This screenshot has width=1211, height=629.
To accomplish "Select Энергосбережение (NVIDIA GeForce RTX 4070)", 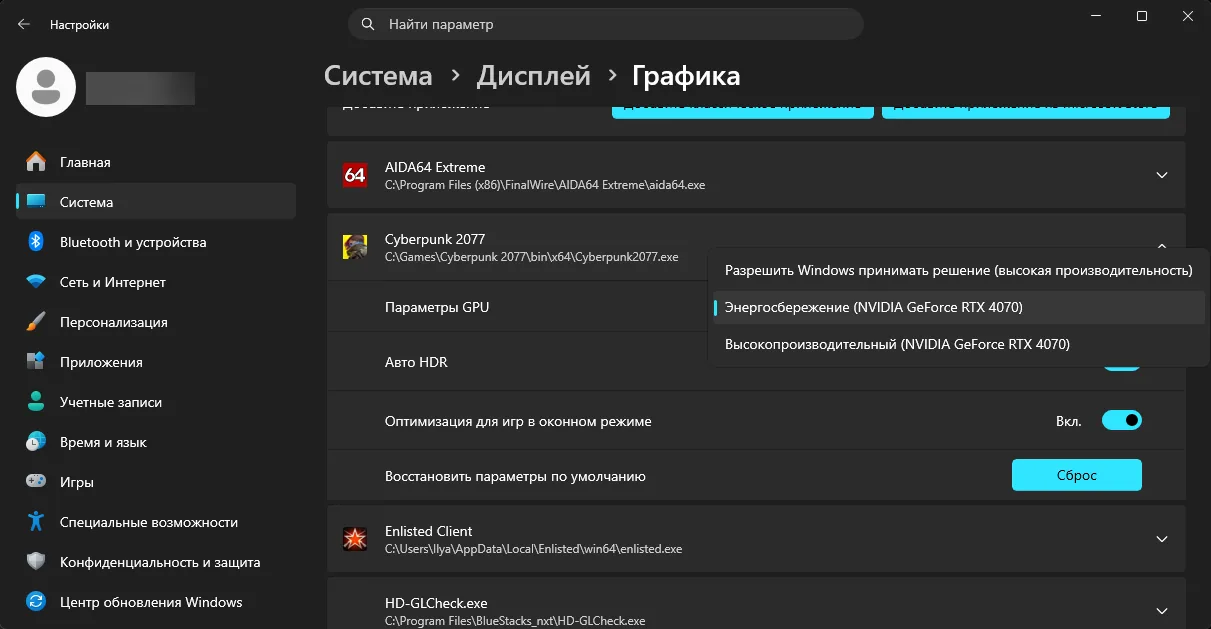I will tap(958, 307).
